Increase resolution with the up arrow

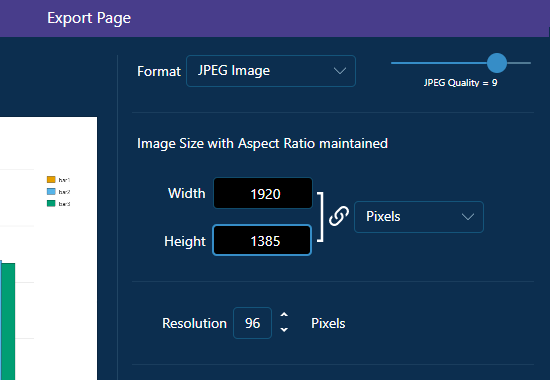tap(284, 315)
